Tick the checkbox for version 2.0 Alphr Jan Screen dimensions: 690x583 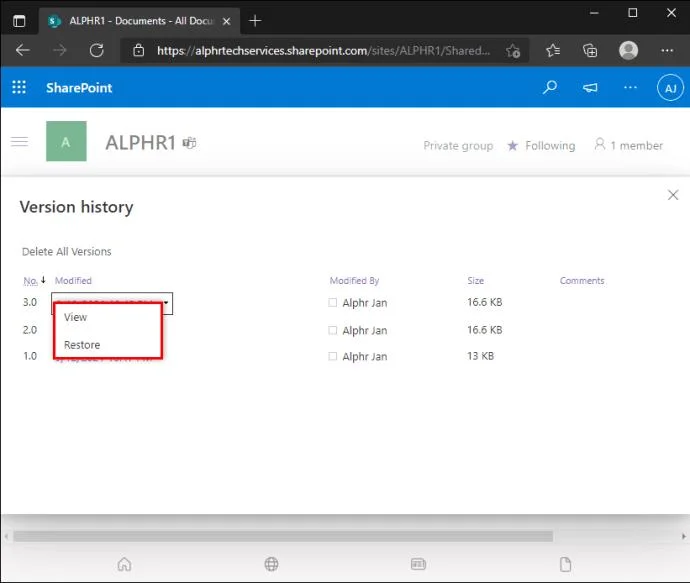point(333,330)
